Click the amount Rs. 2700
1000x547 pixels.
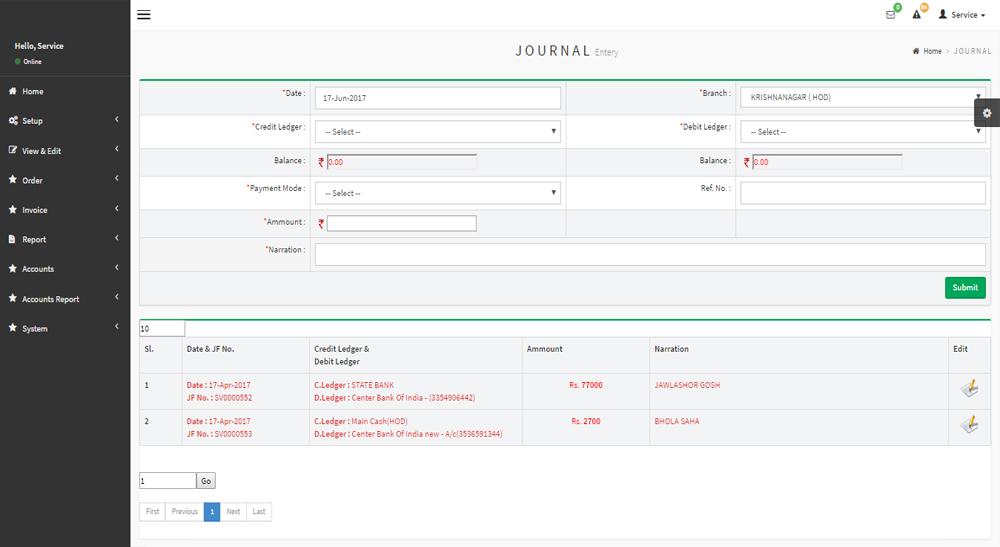tap(586, 421)
